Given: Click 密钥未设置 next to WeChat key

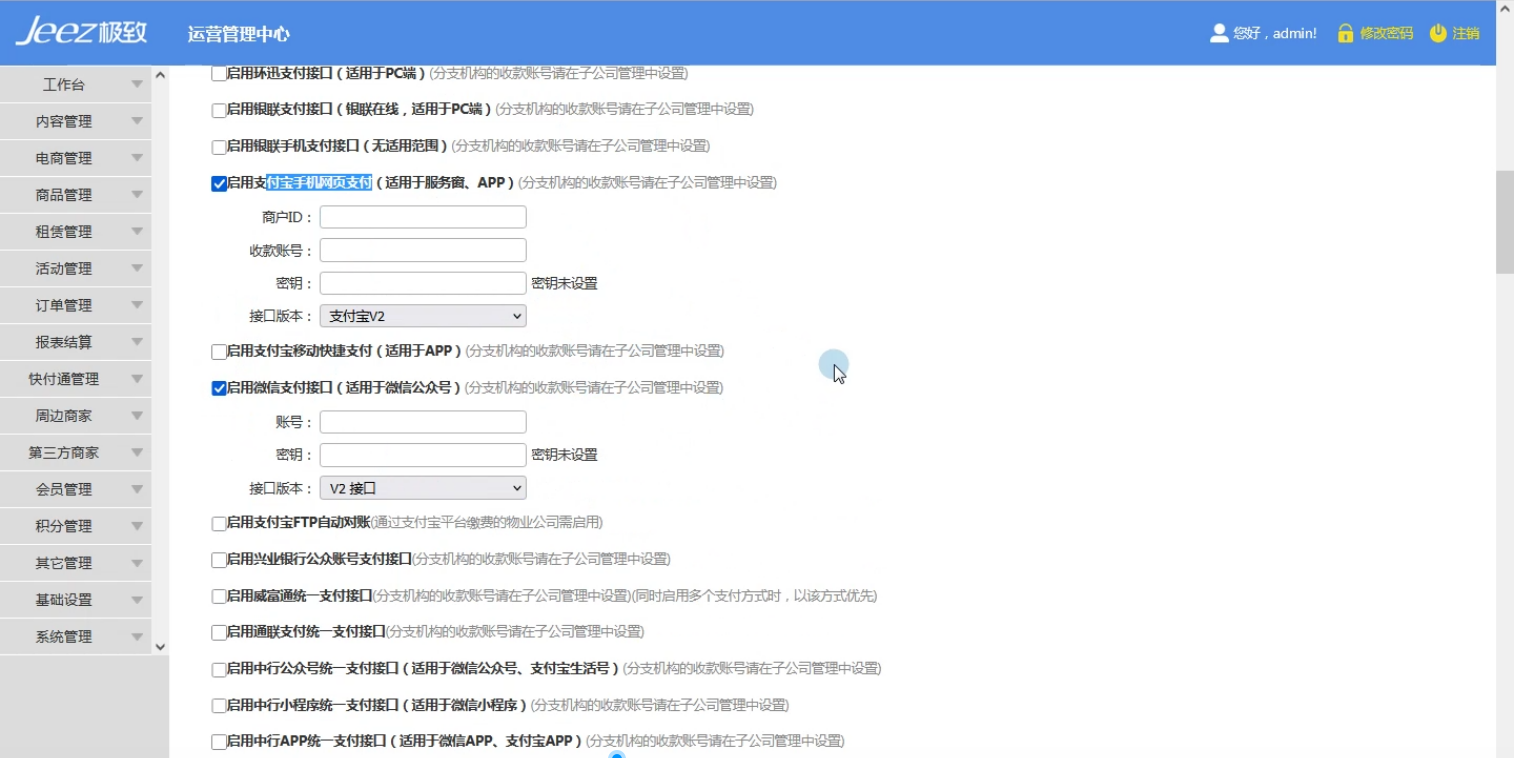Looking at the screenshot, I should [x=564, y=455].
